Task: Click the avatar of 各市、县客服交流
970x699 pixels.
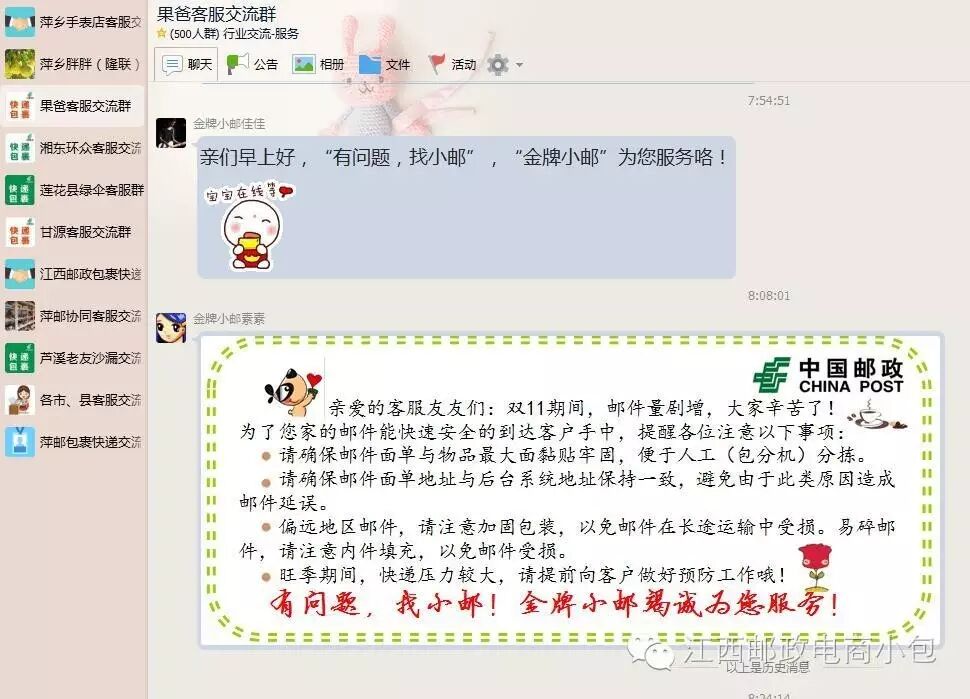Action: [20, 400]
